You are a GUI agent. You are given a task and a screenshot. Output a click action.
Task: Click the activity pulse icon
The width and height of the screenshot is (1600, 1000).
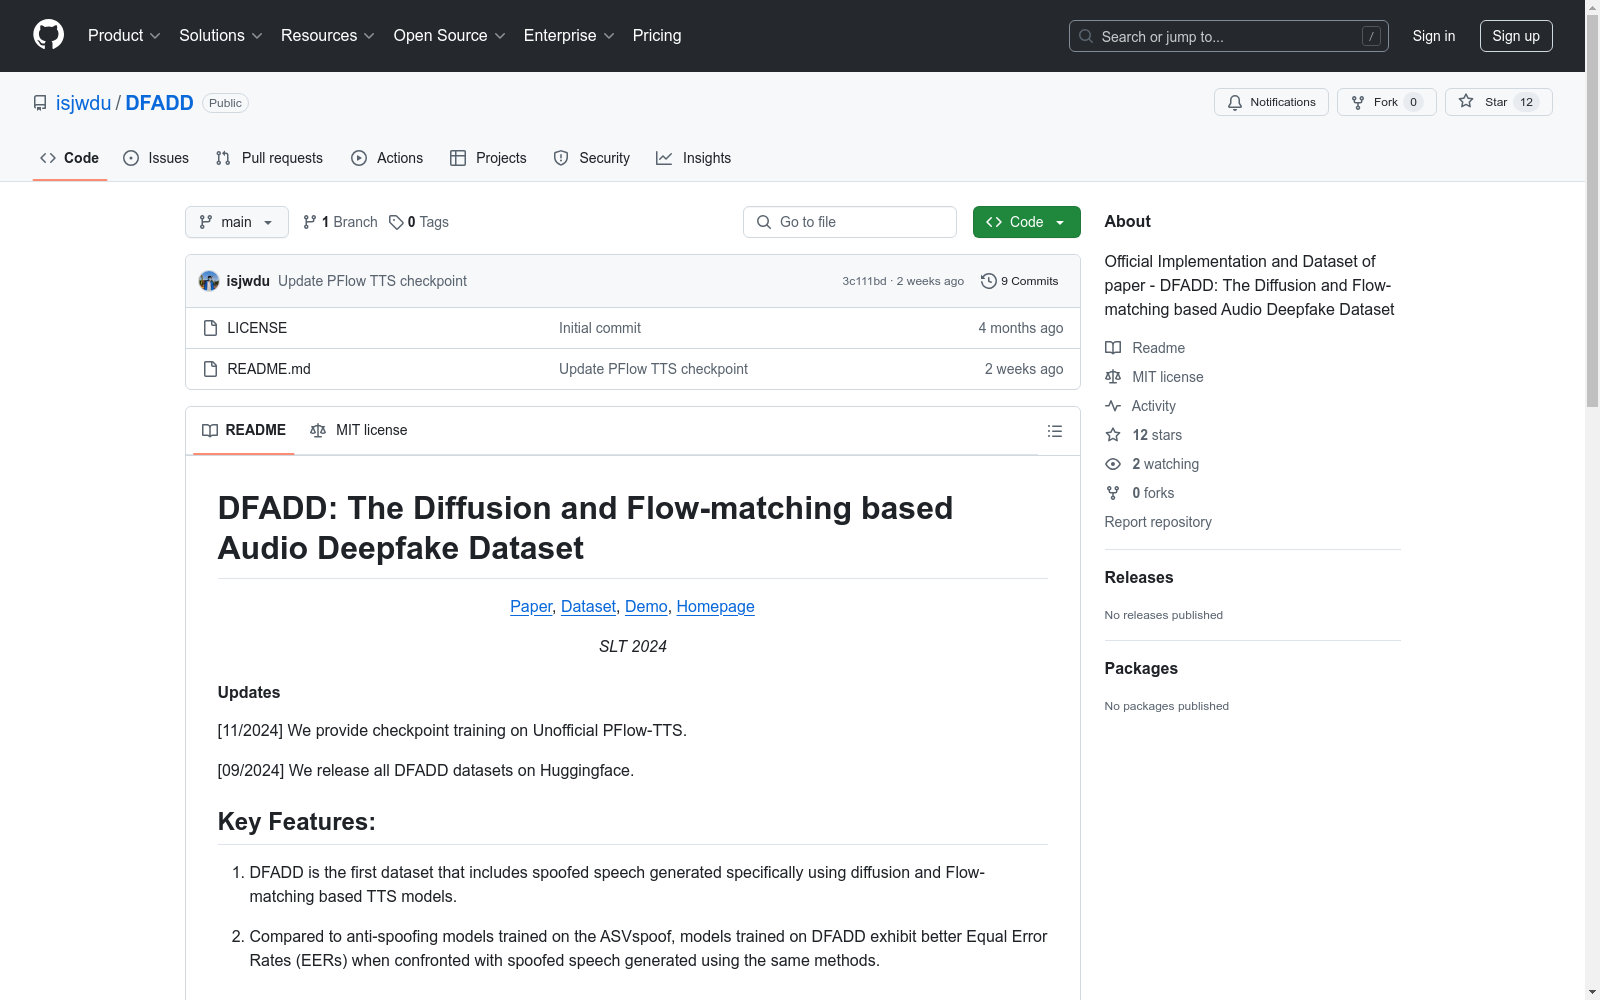(x=1113, y=406)
